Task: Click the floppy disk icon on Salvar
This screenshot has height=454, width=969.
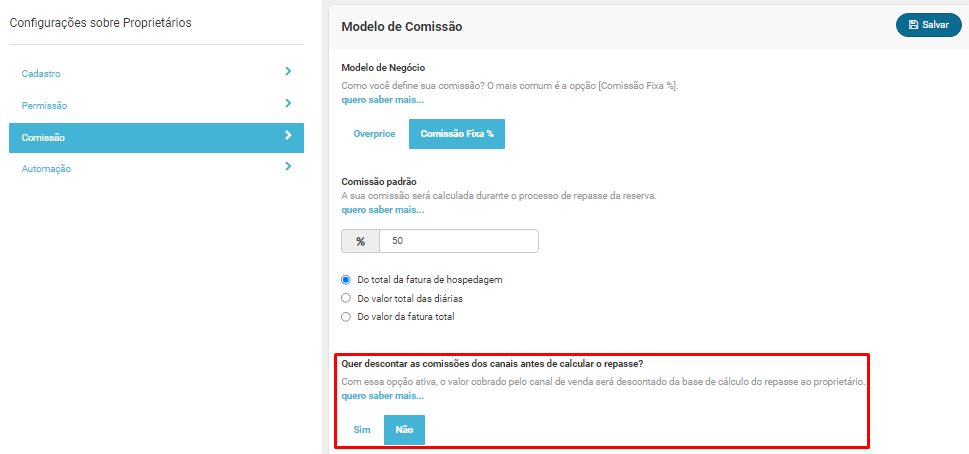Action: pos(913,25)
